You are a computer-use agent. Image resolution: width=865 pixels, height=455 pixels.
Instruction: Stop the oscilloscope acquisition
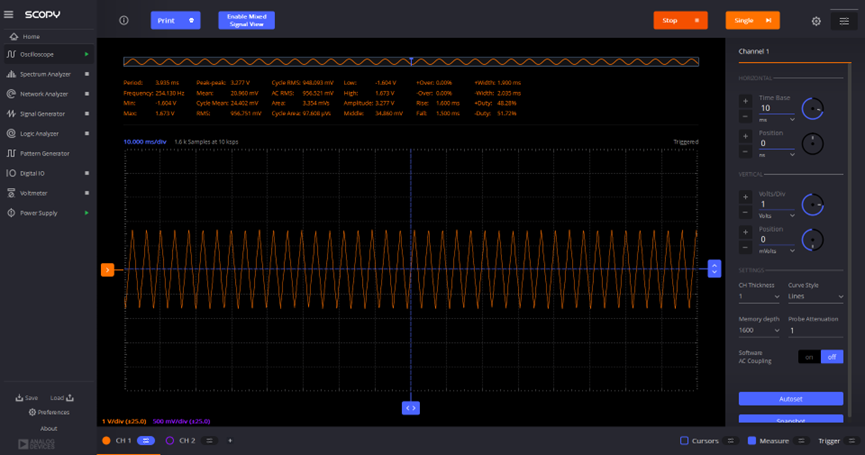[680, 20]
